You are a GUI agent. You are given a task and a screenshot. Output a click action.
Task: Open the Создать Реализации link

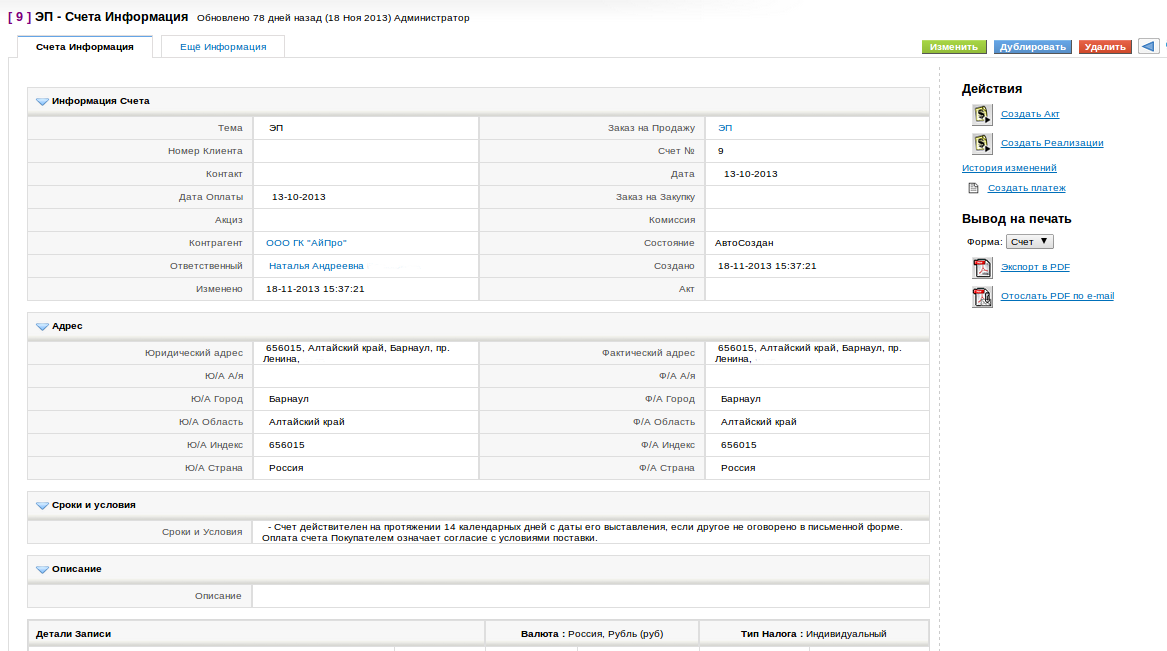[x=1052, y=143]
